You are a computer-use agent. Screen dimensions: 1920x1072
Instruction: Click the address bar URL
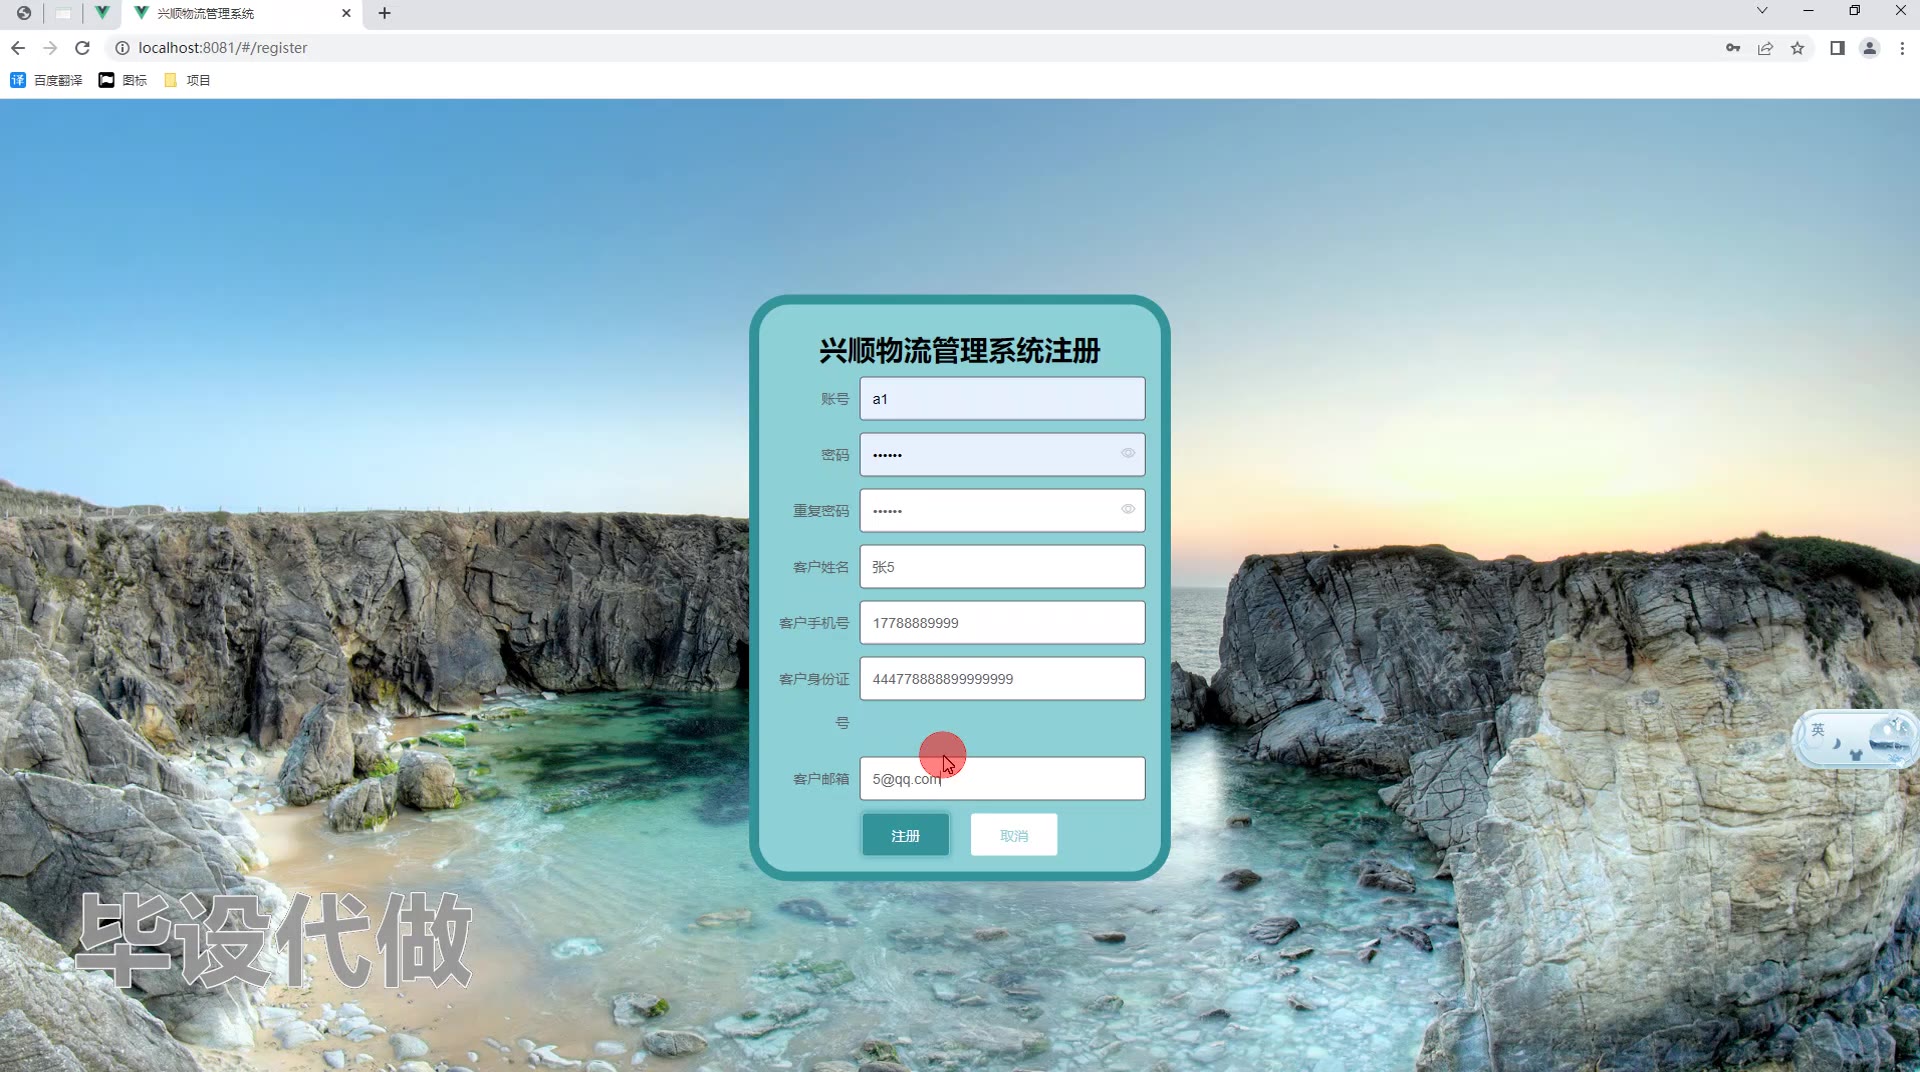[x=223, y=48]
